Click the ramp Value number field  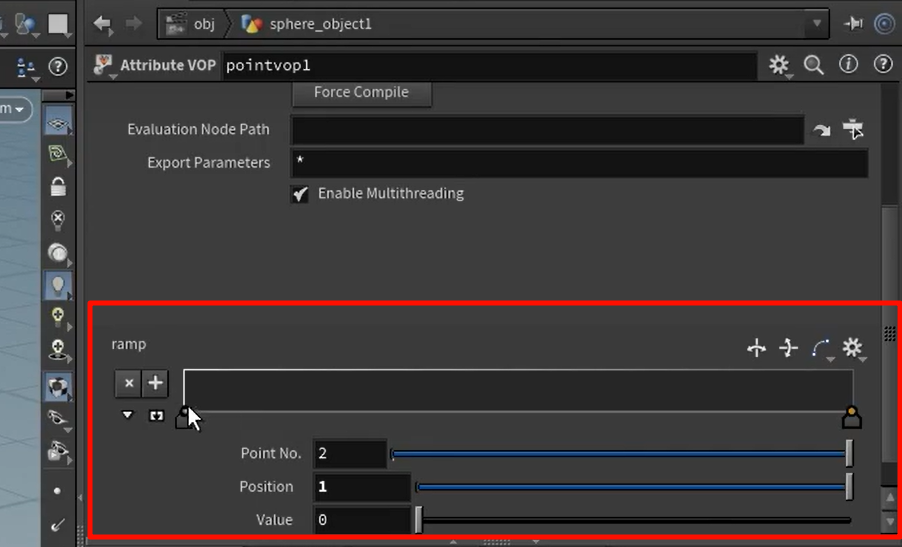(x=362, y=521)
